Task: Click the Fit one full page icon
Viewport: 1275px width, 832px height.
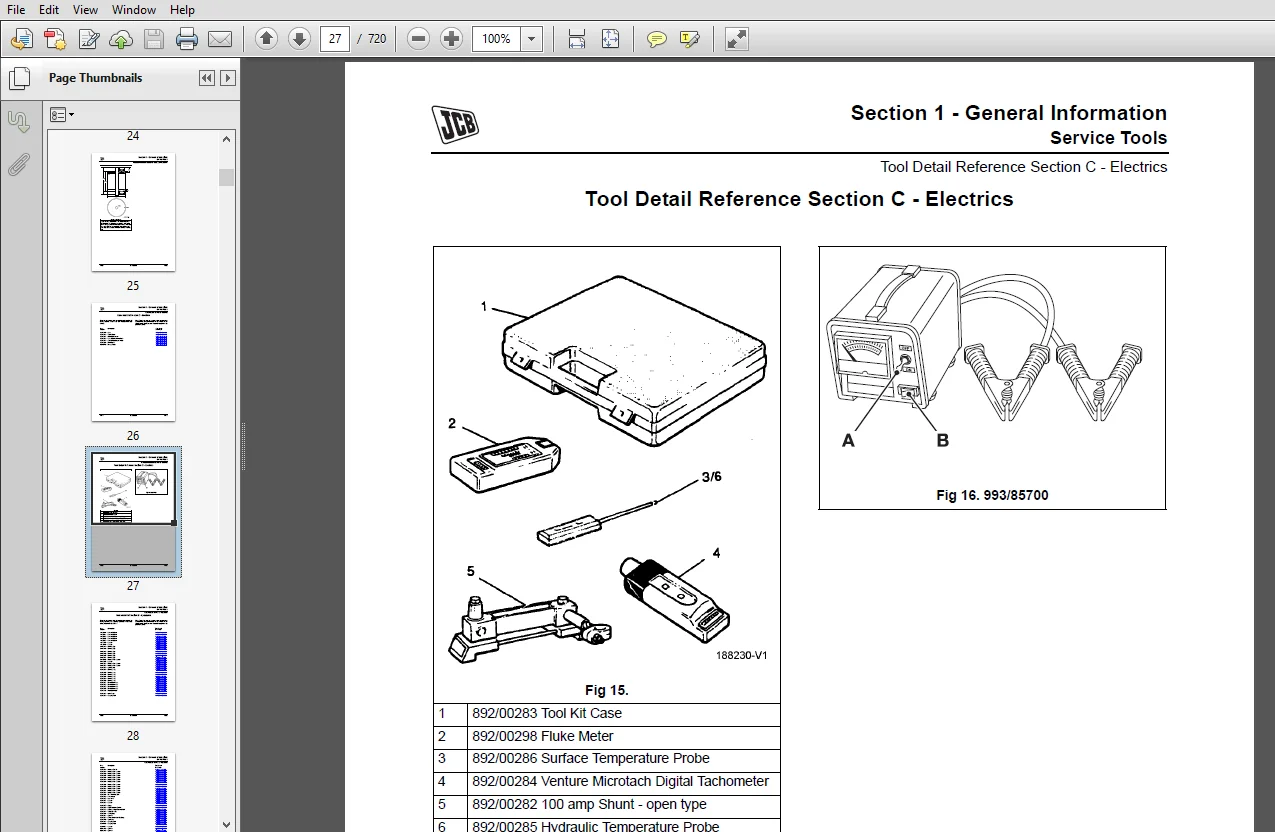Action: click(x=610, y=39)
